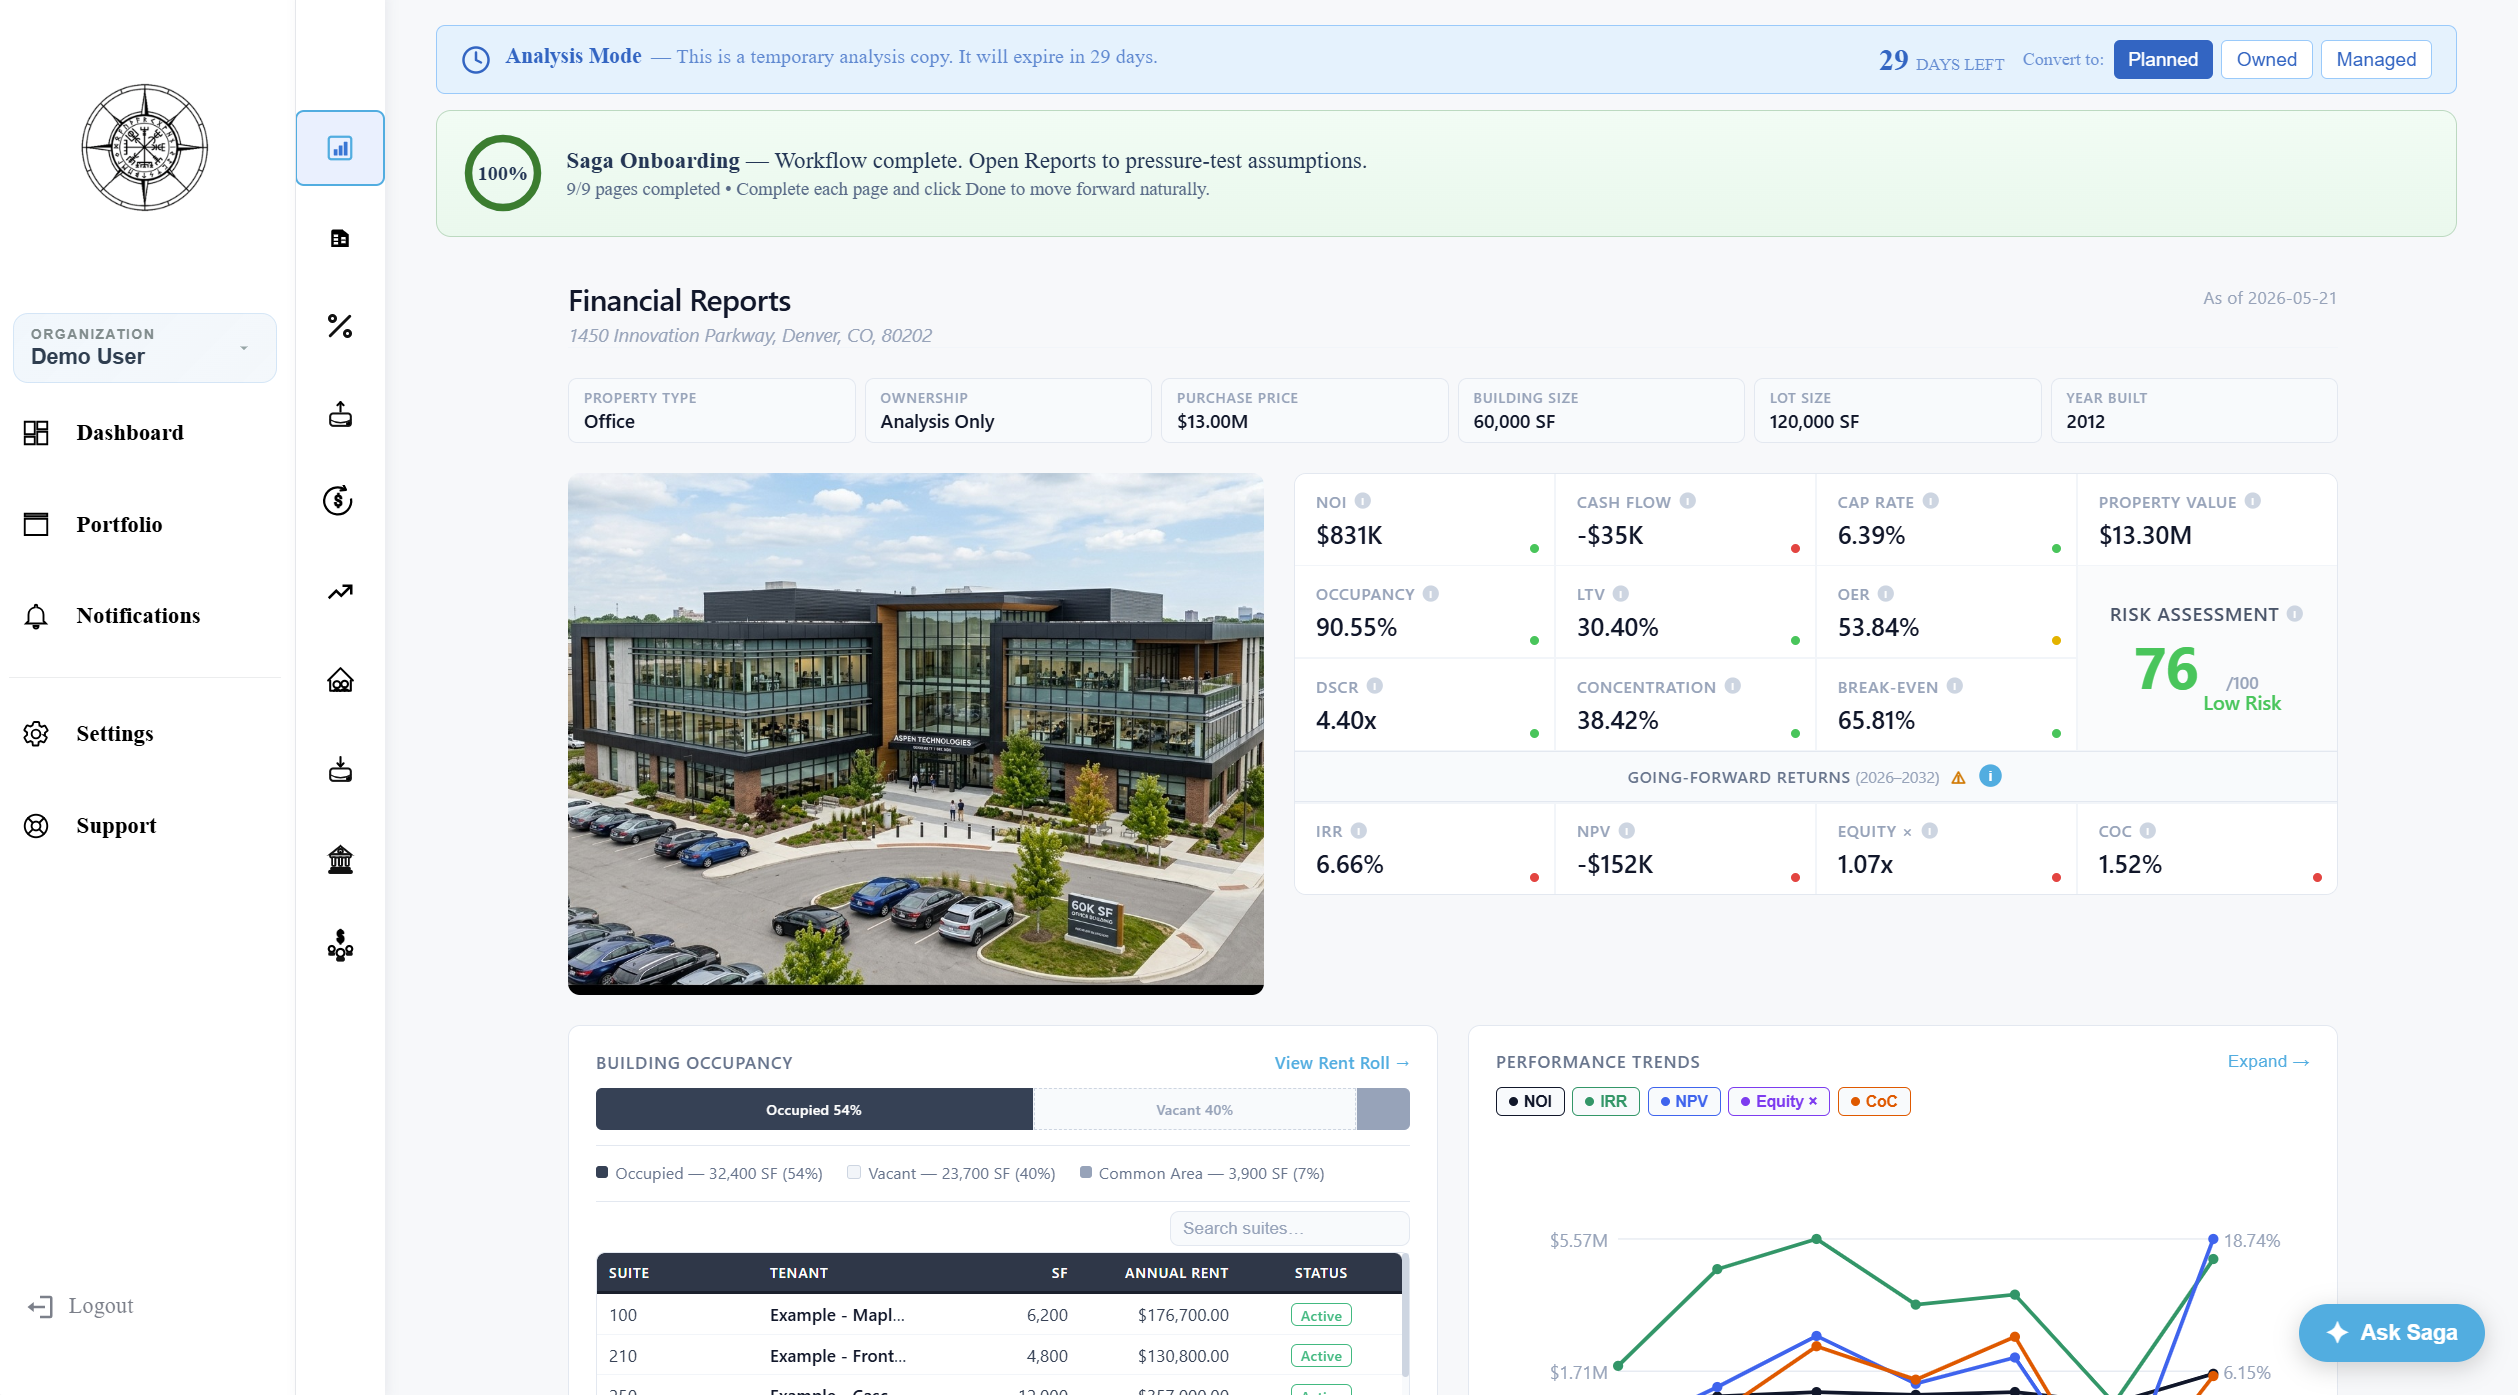Open the Ask Saga assistant

[x=2391, y=1332]
